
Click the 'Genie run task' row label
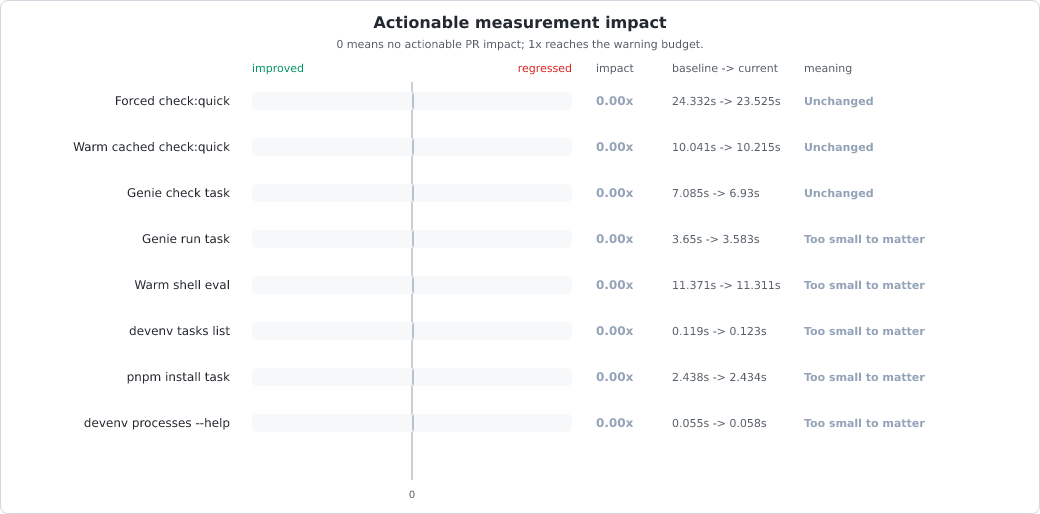point(186,239)
